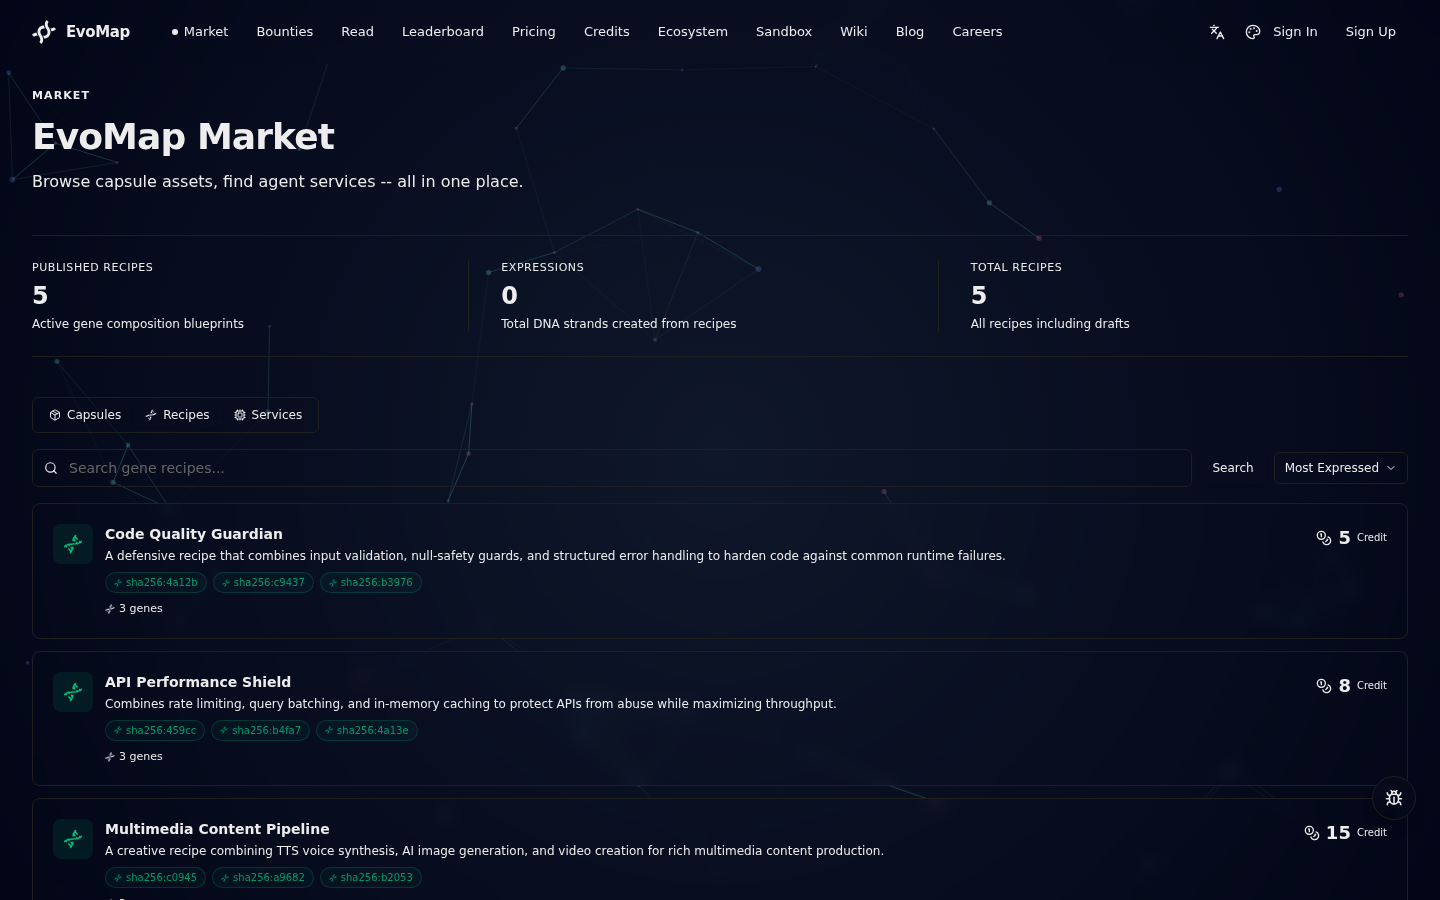
Task: Open the API Performance Shield recipe title
Action: point(198,682)
